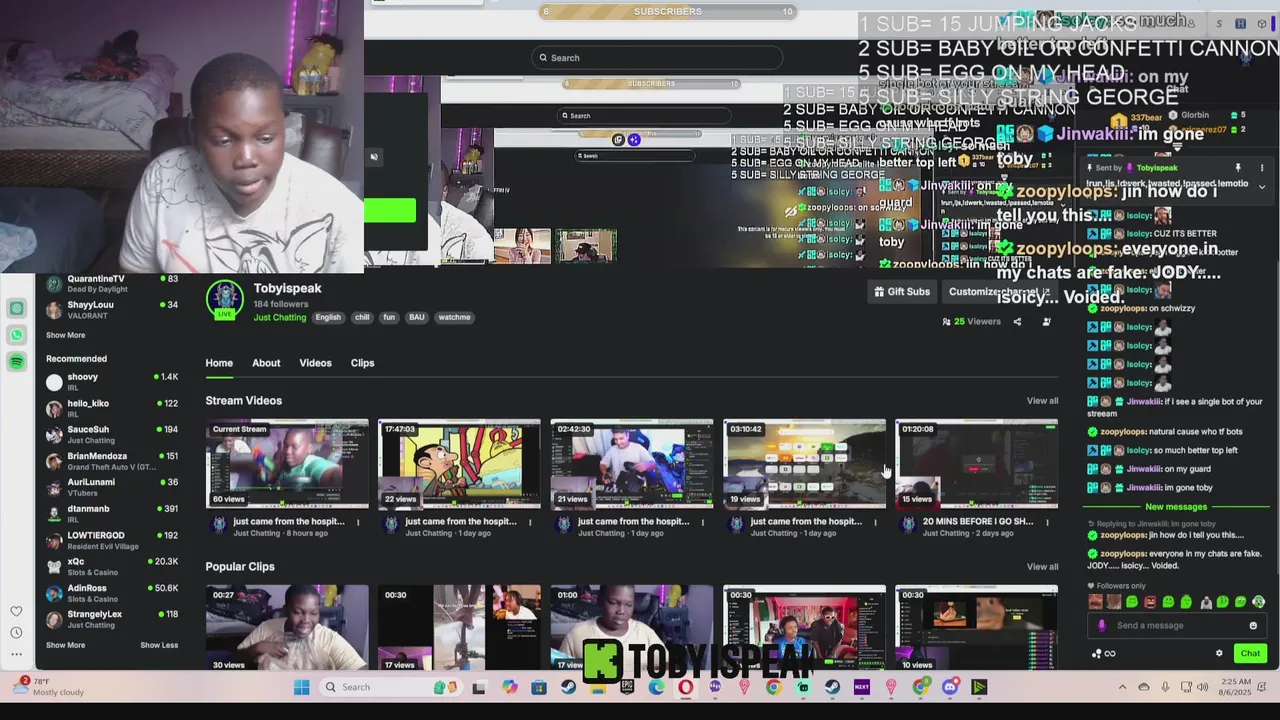Open the Just Chatting category link

[x=280, y=318]
